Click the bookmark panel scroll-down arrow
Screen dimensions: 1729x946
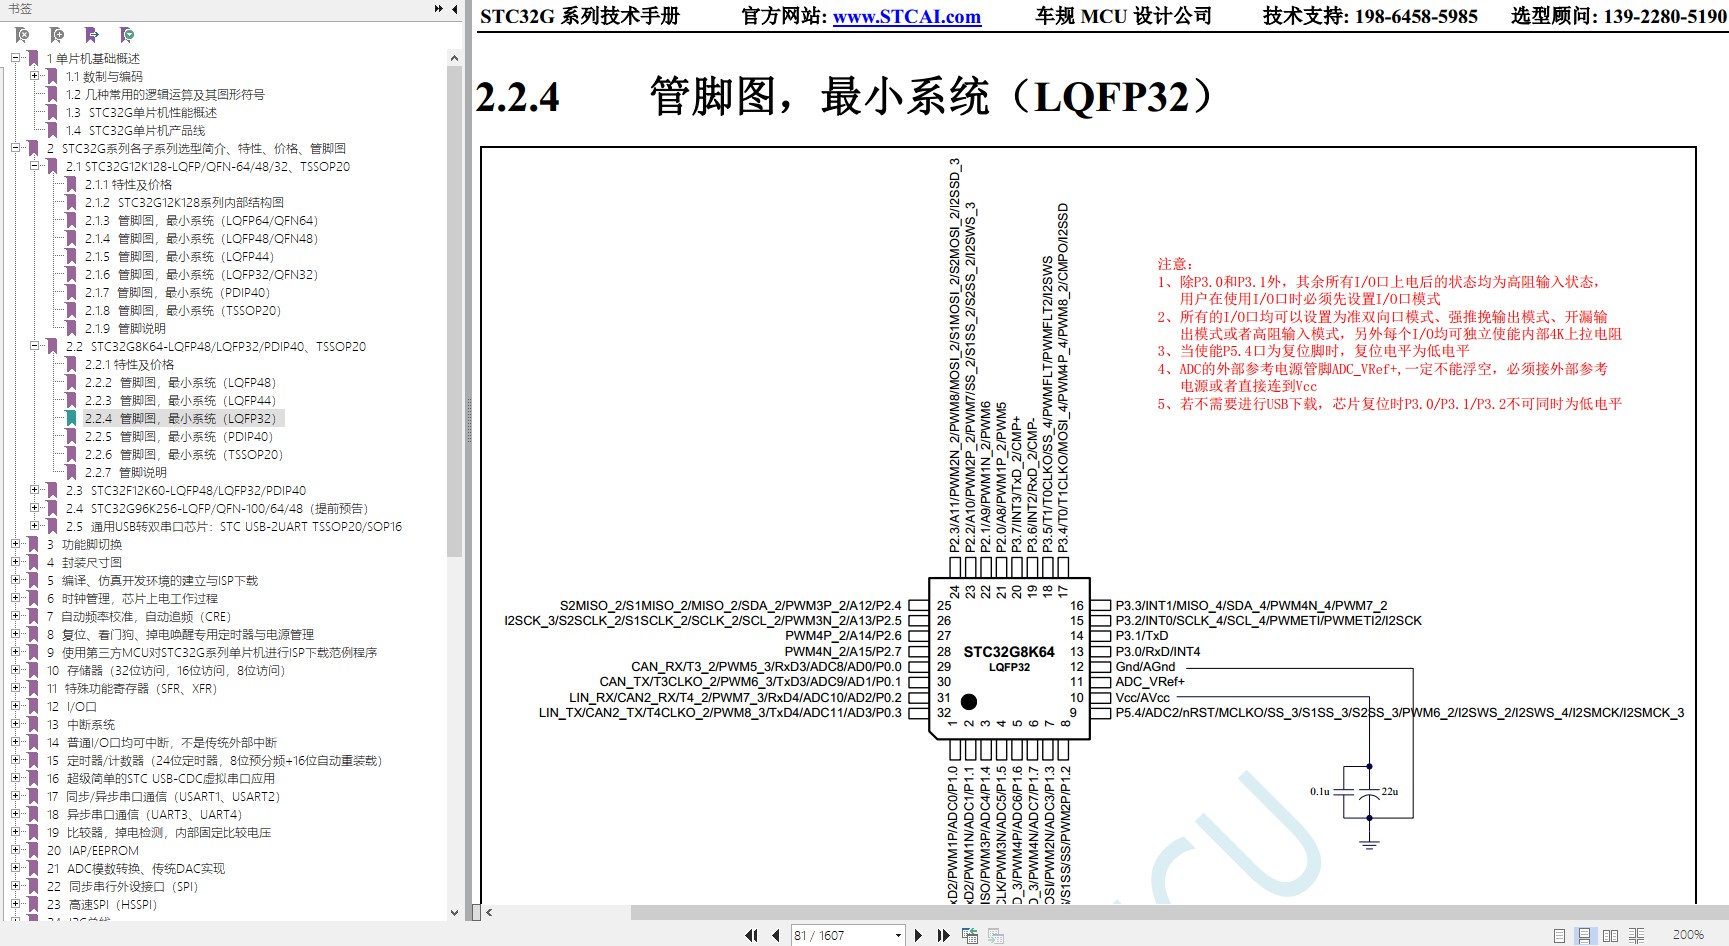click(x=455, y=912)
